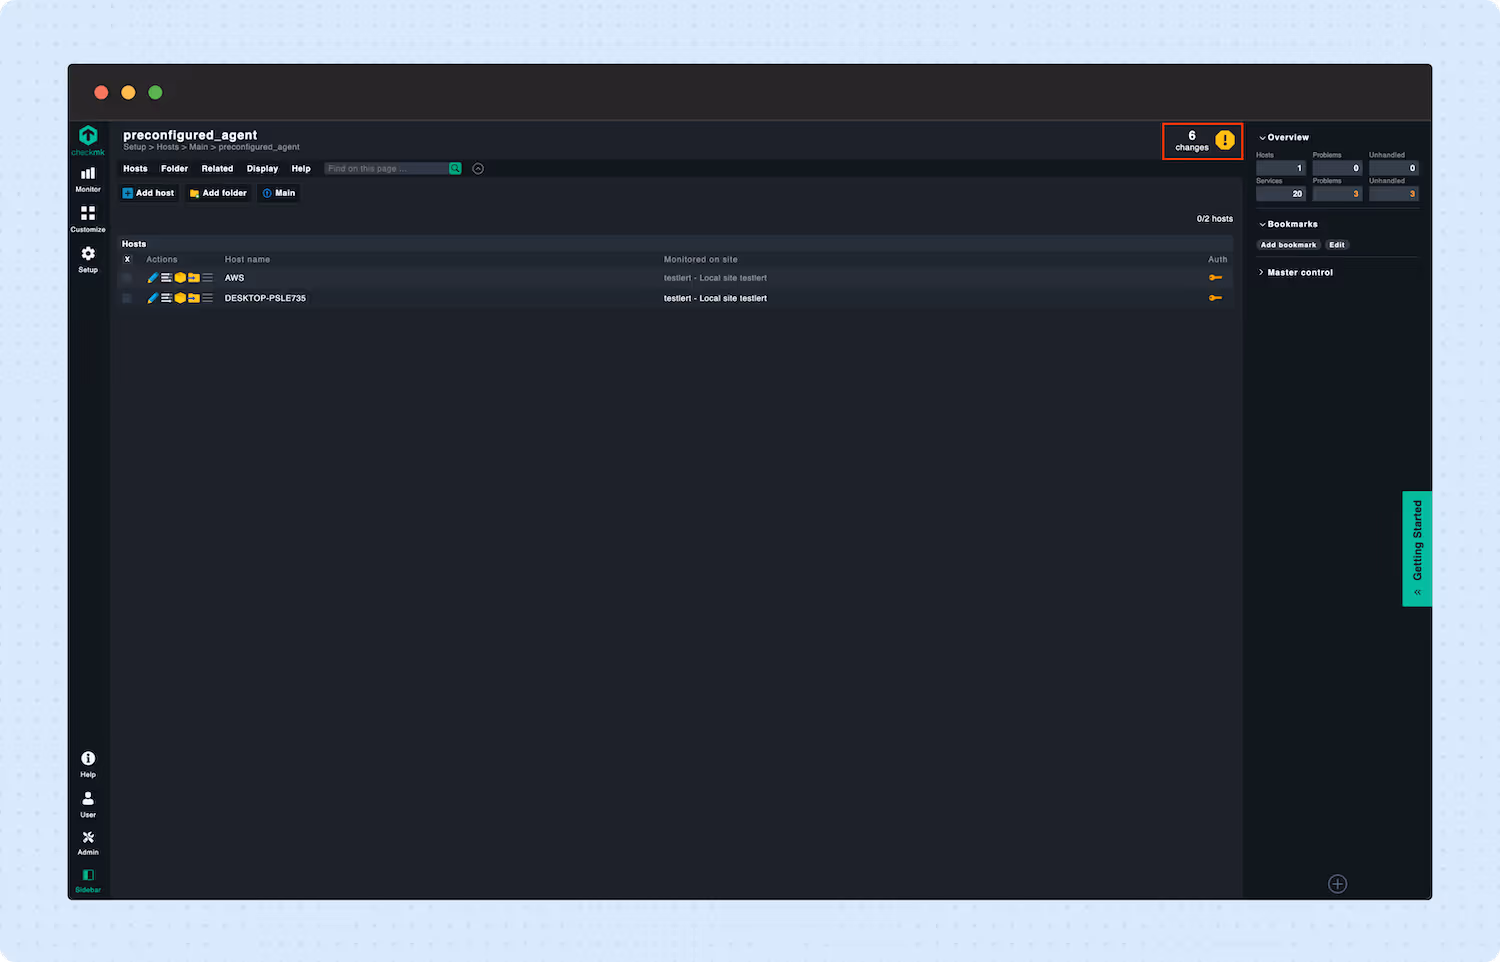Open the Display menu
The image size is (1500, 962).
click(262, 168)
